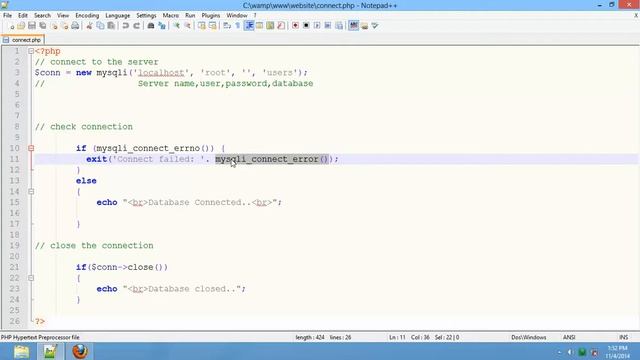This screenshot has height=360, width=640.
Task: Show hidden system tray icons arrow
Action: [x=559, y=352]
